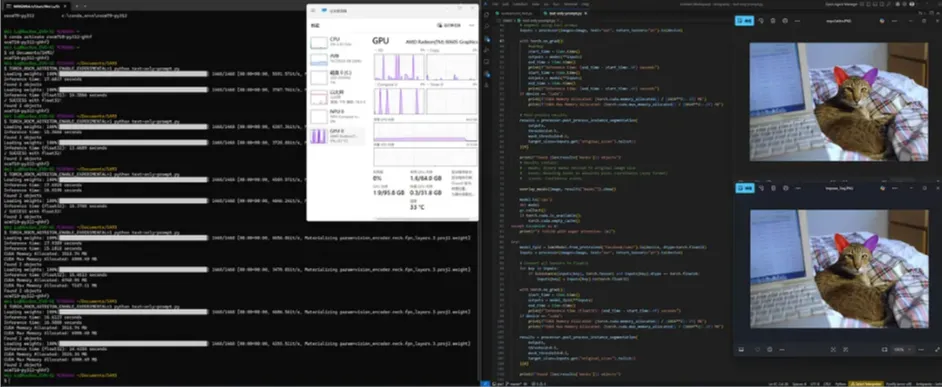Open the Copy engine graph dropdown

[x=433, y=50]
